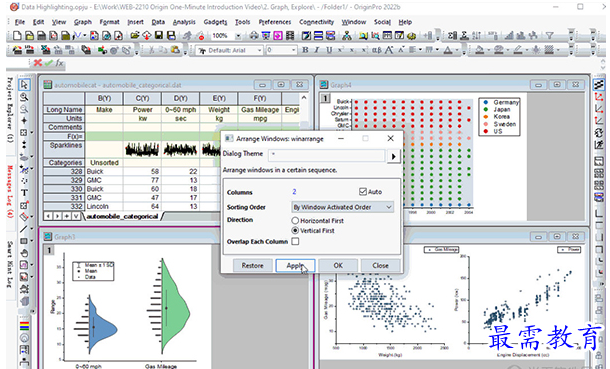Click the Greek symbols αβ icon
Image resolution: width=610 pixels, height=369 pixels.
click(377, 50)
